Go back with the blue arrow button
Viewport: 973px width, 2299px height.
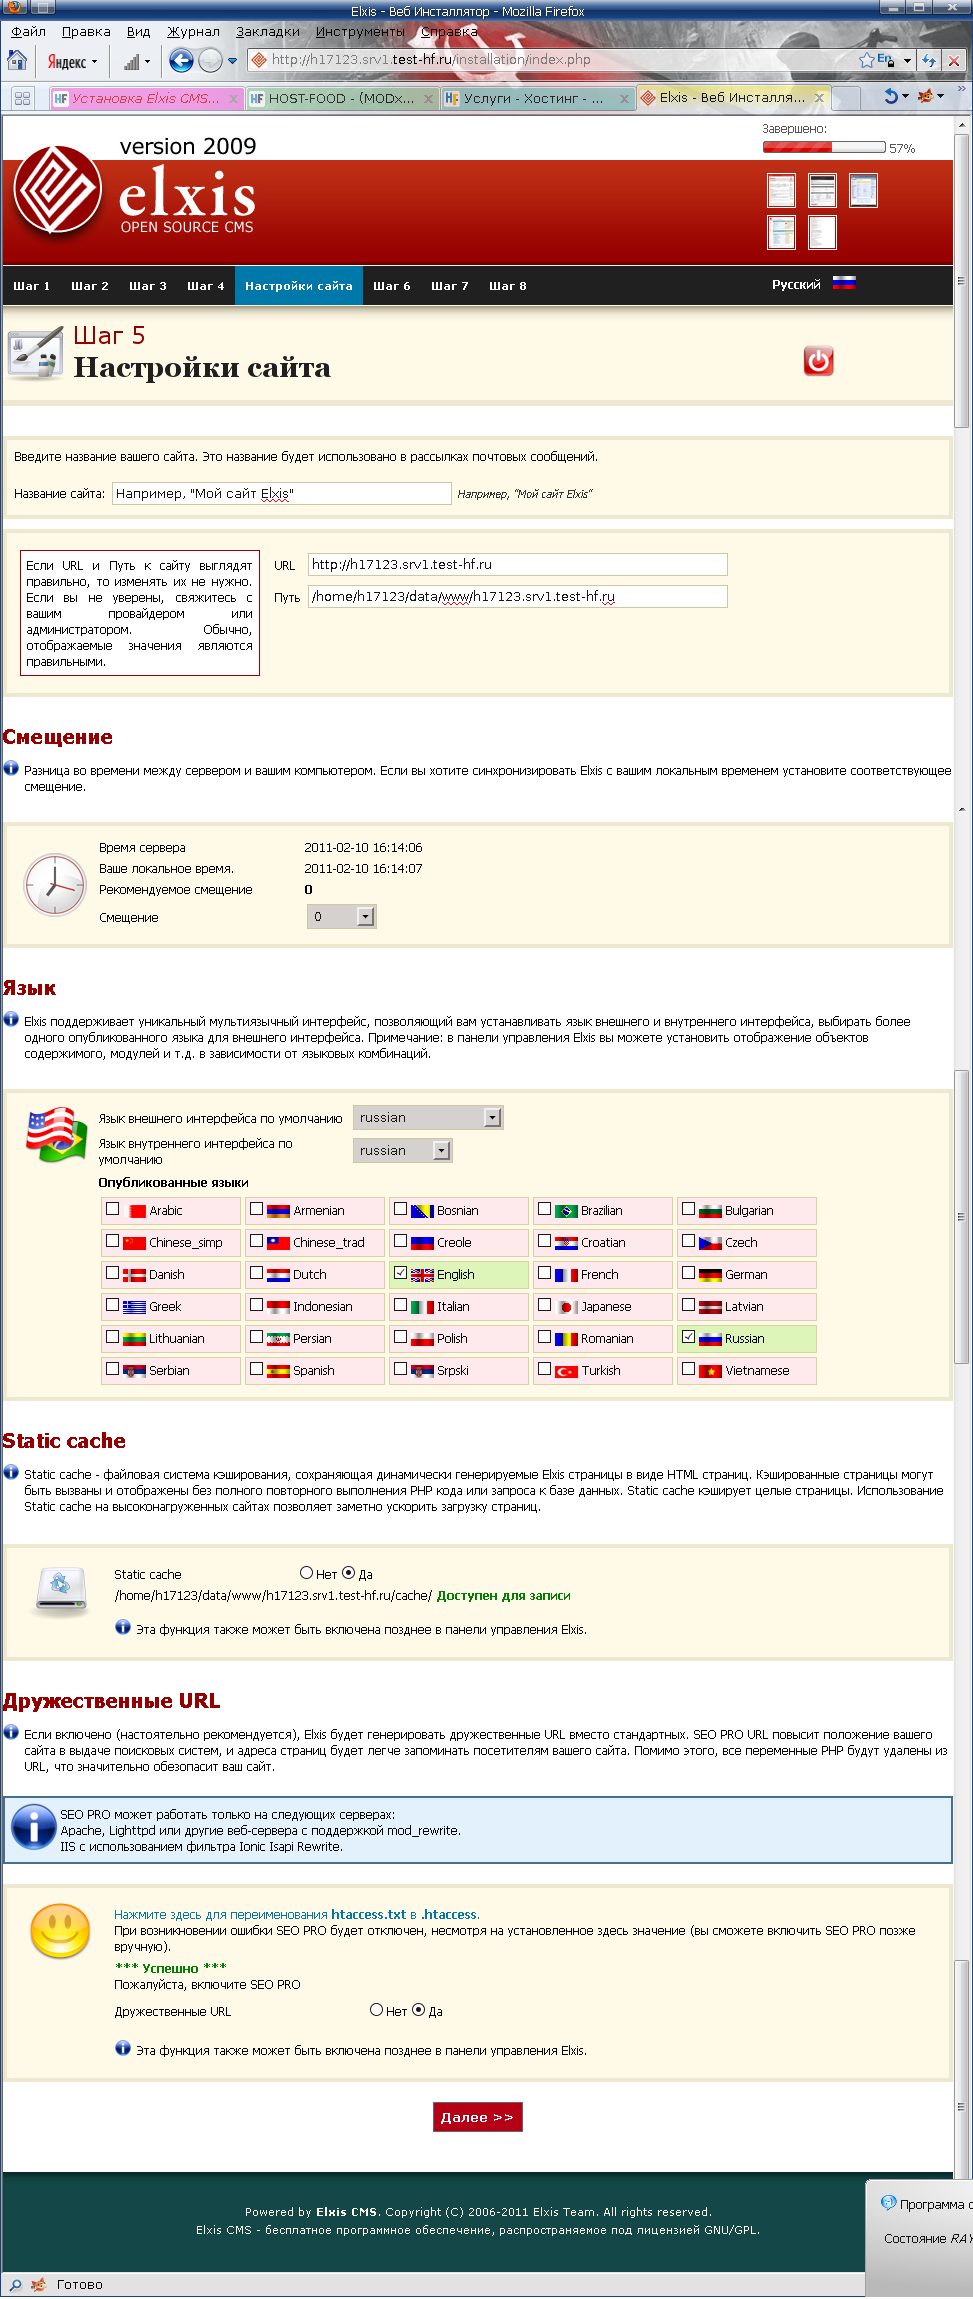tap(181, 61)
